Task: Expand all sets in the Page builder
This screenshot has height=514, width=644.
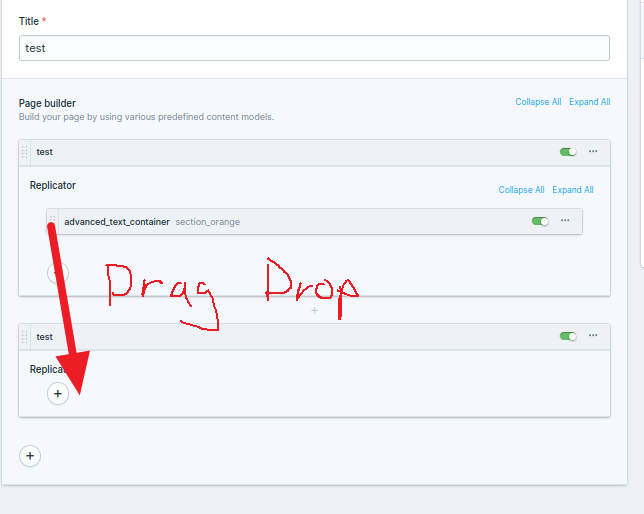Action: [589, 102]
